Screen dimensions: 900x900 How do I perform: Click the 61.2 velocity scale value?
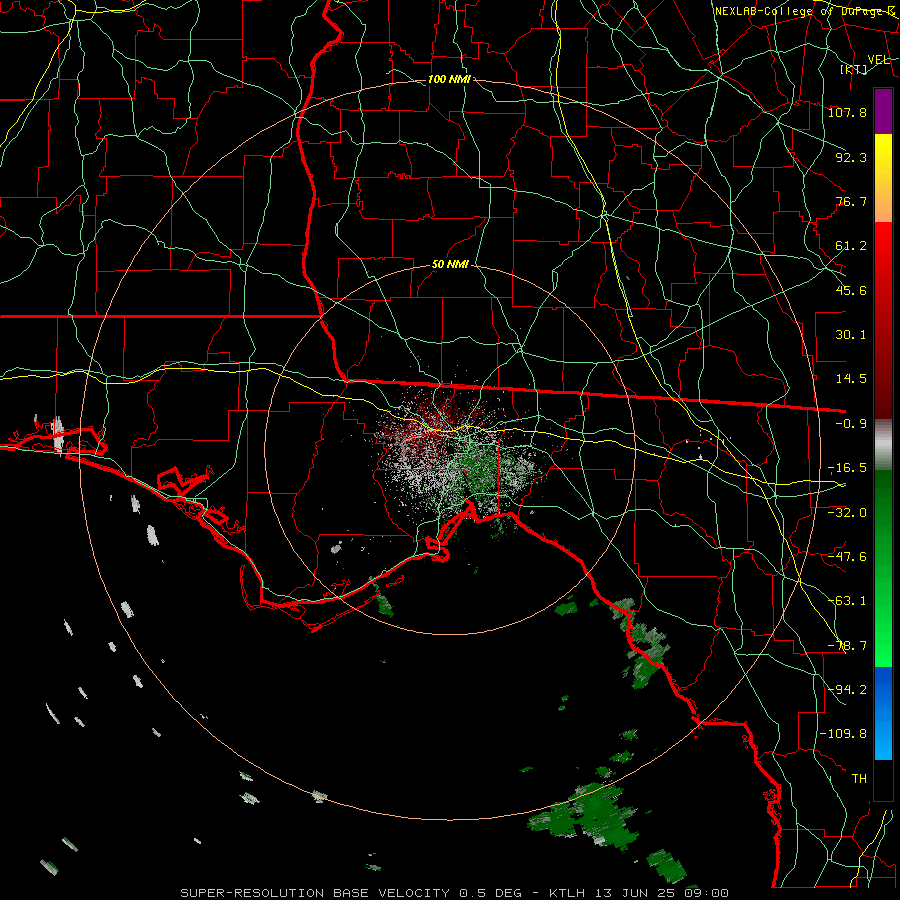tap(851, 246)
